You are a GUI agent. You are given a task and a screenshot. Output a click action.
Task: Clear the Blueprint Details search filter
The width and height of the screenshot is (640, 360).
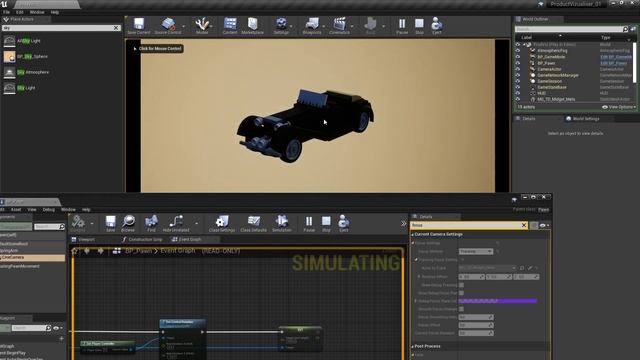(524, 225)
